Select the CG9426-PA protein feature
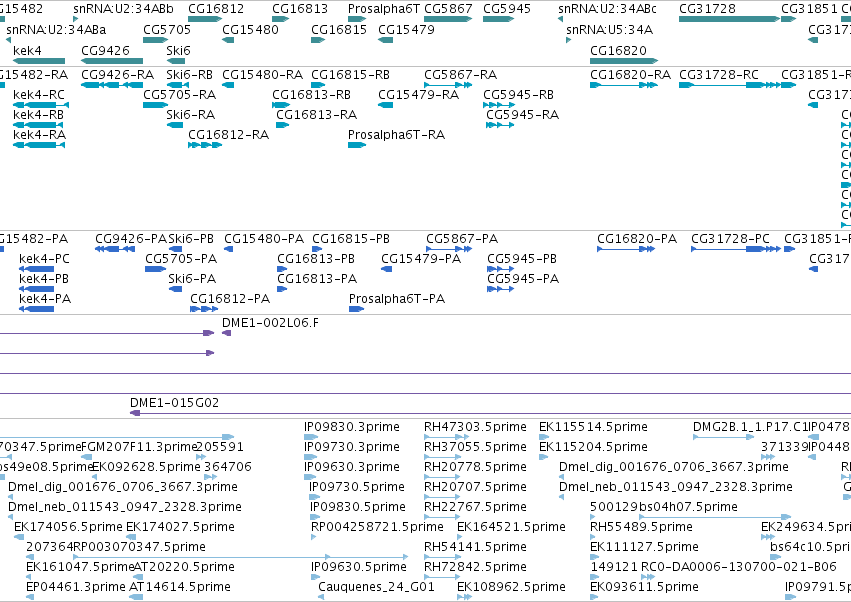Image resolution: width=851 pixels, height=602 pixels. tap(115, 249)
